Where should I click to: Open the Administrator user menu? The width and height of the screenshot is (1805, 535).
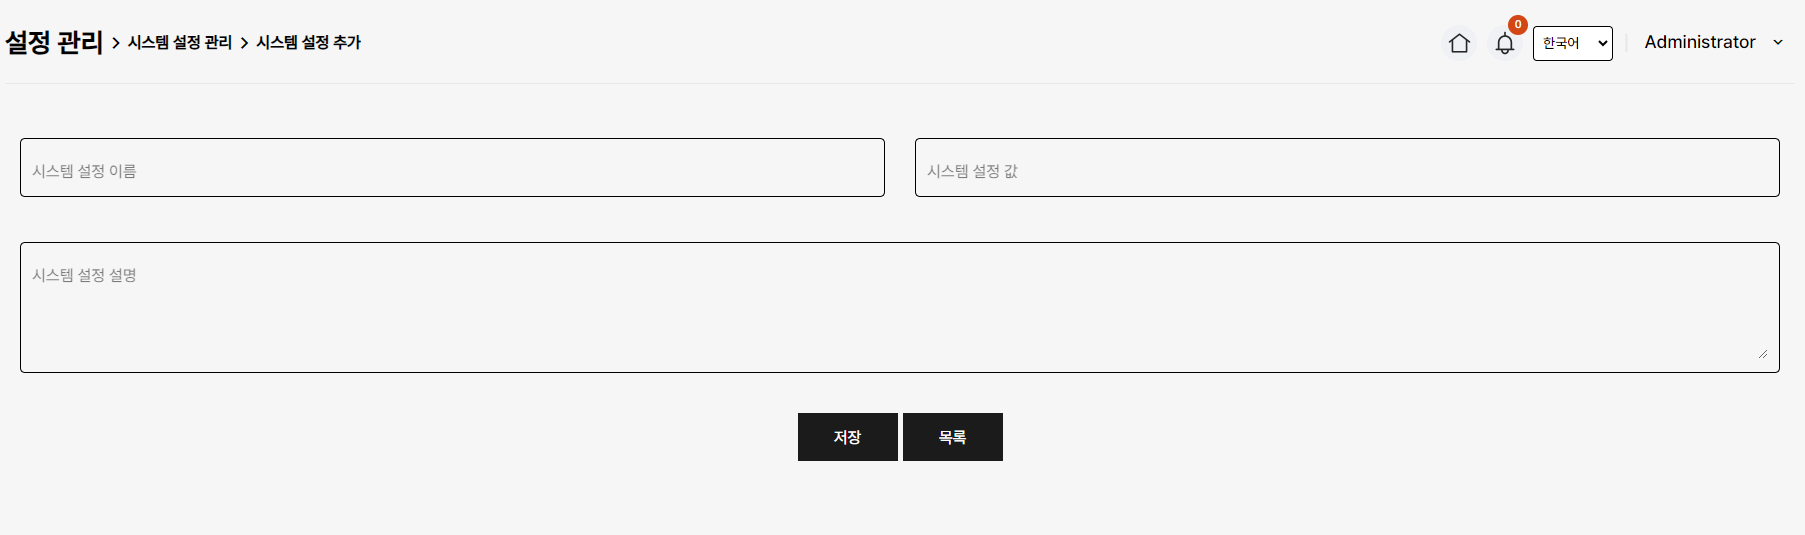1699,42
